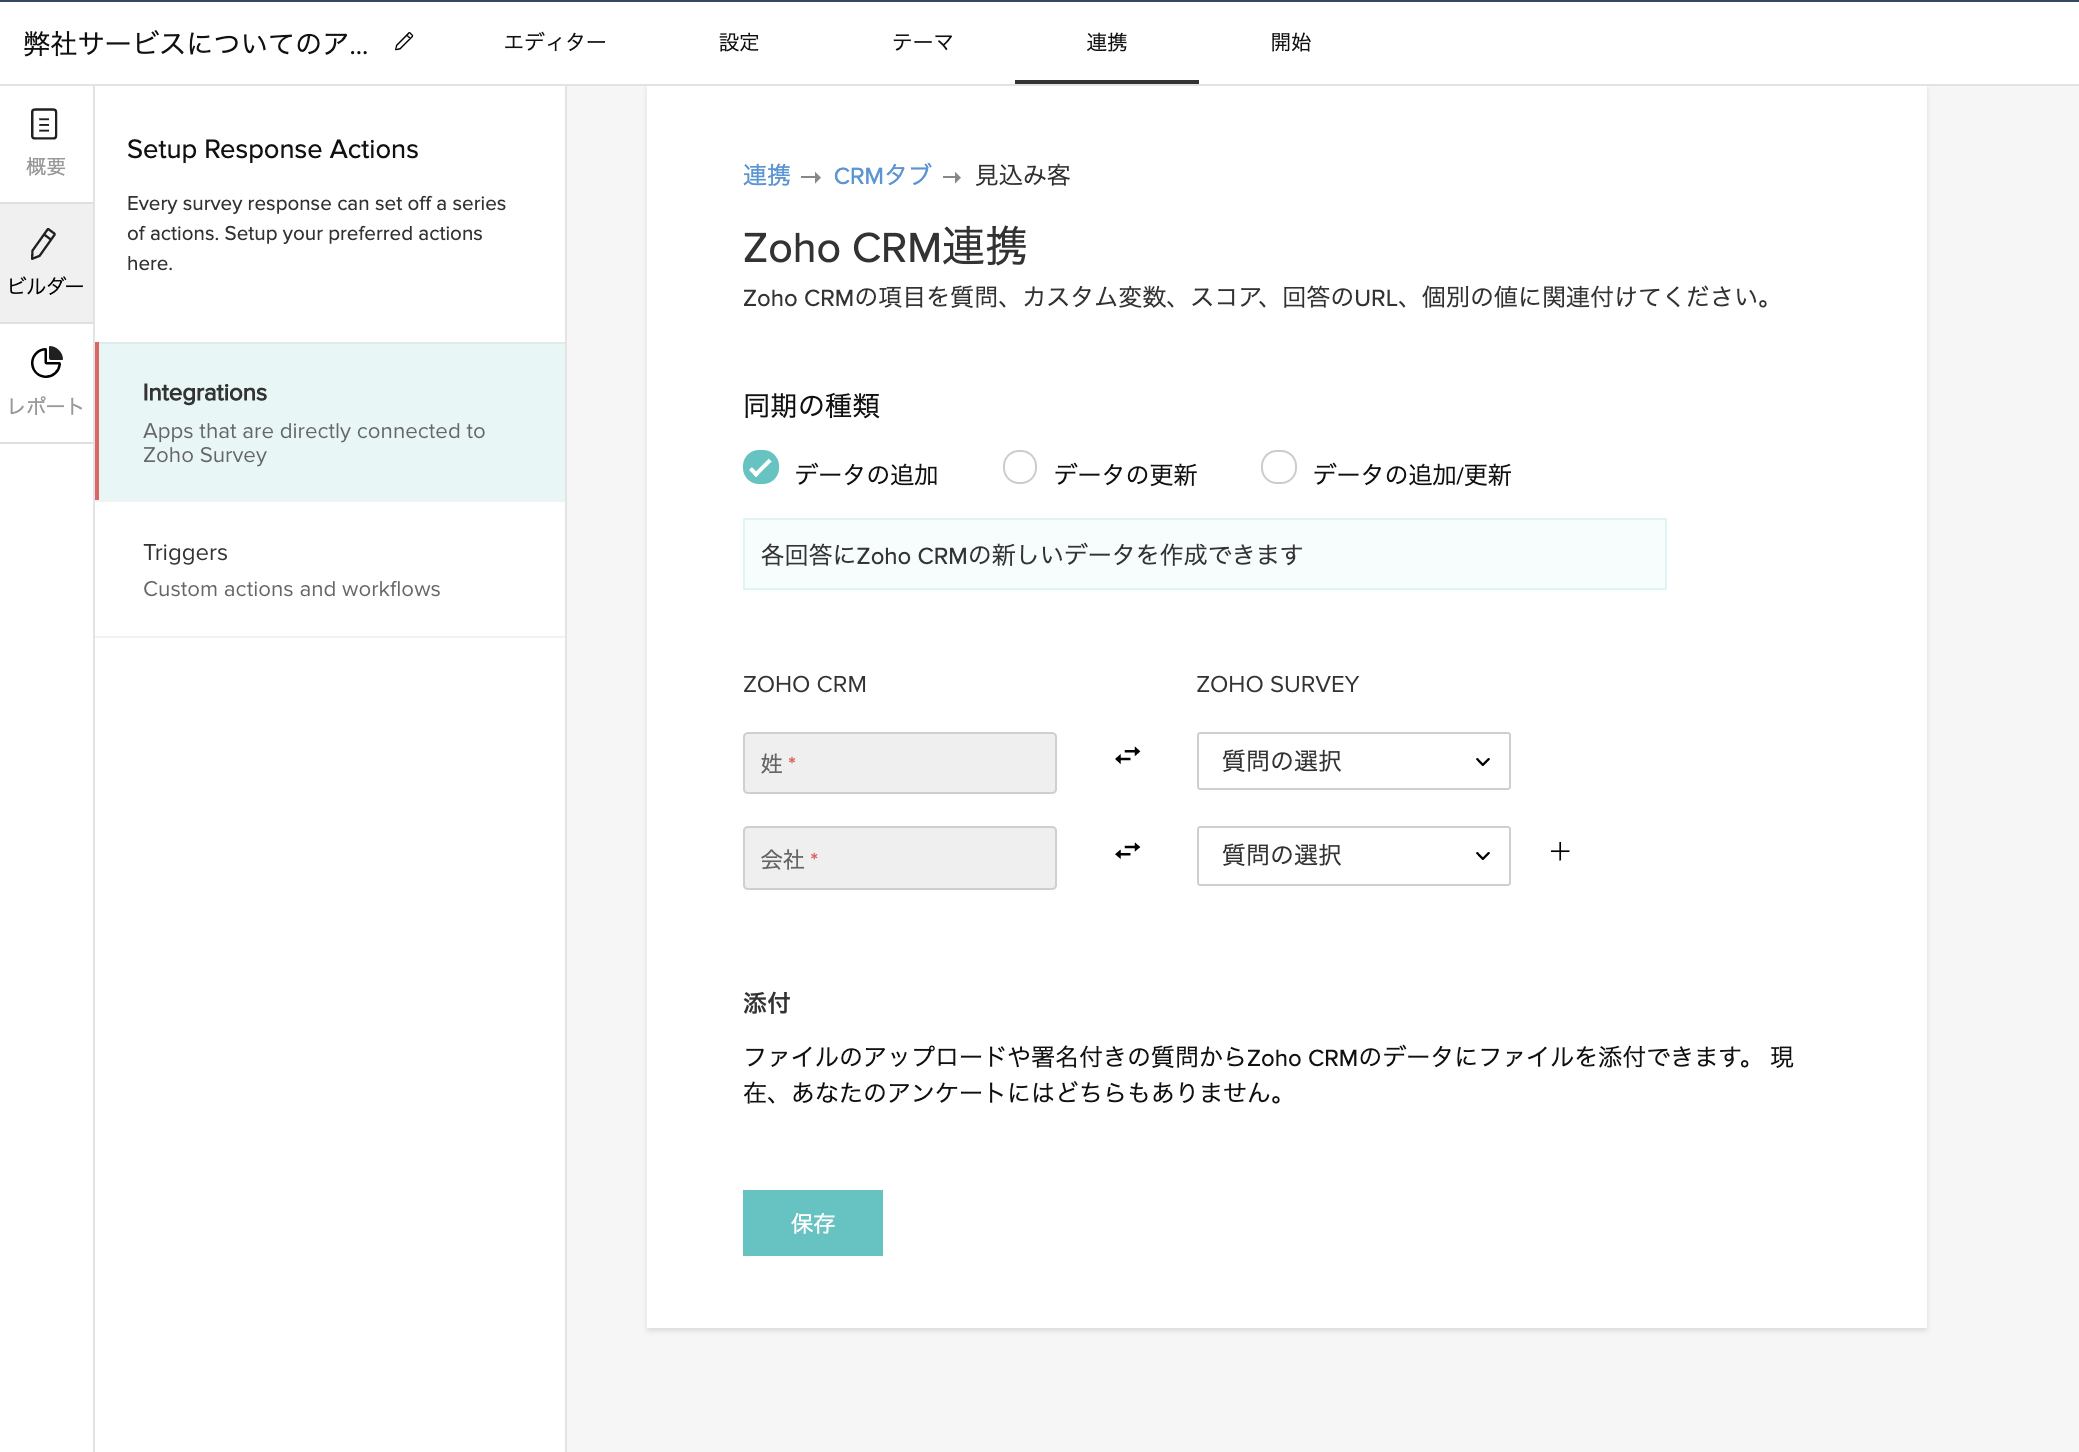Open 質問の選択 dropdown for 姓 field

click(1352, 761)
